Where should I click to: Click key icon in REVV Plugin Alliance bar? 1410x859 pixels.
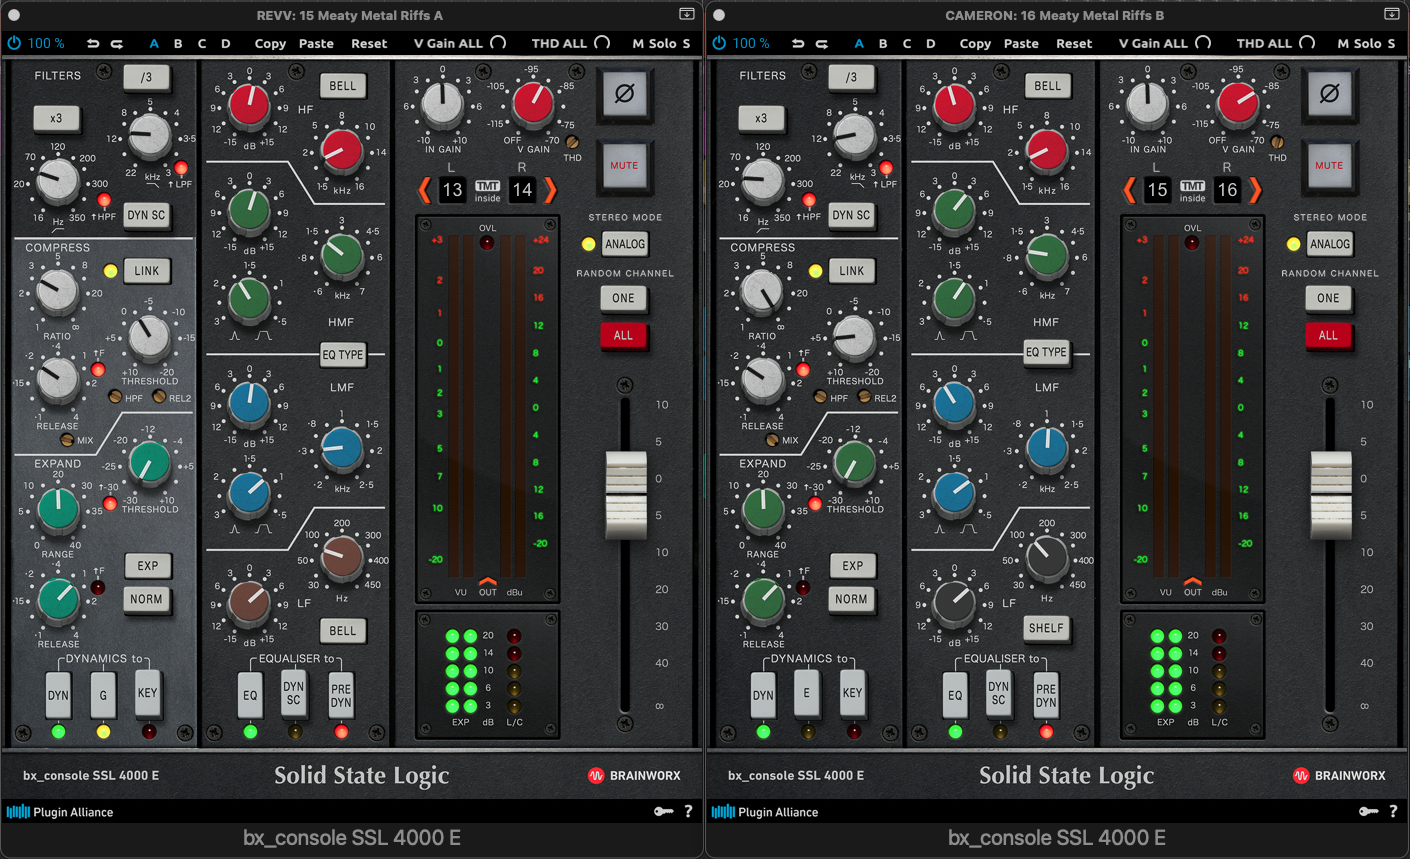[x=663, y=812]
